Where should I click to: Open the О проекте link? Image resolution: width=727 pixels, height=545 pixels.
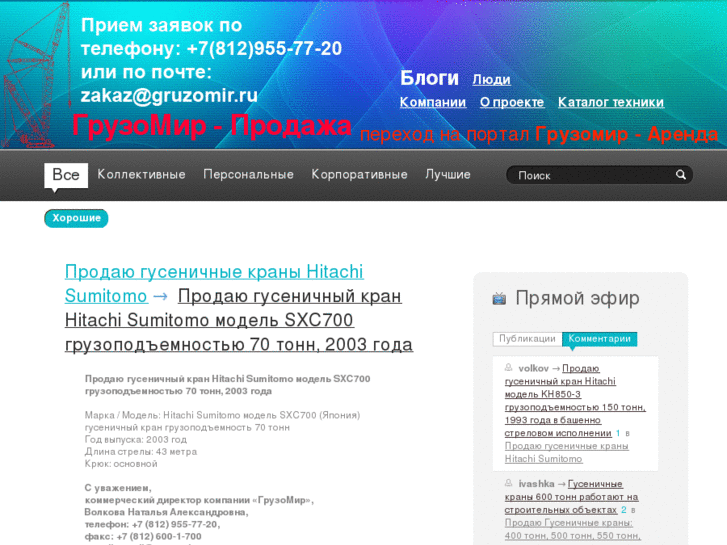(512, 102)
